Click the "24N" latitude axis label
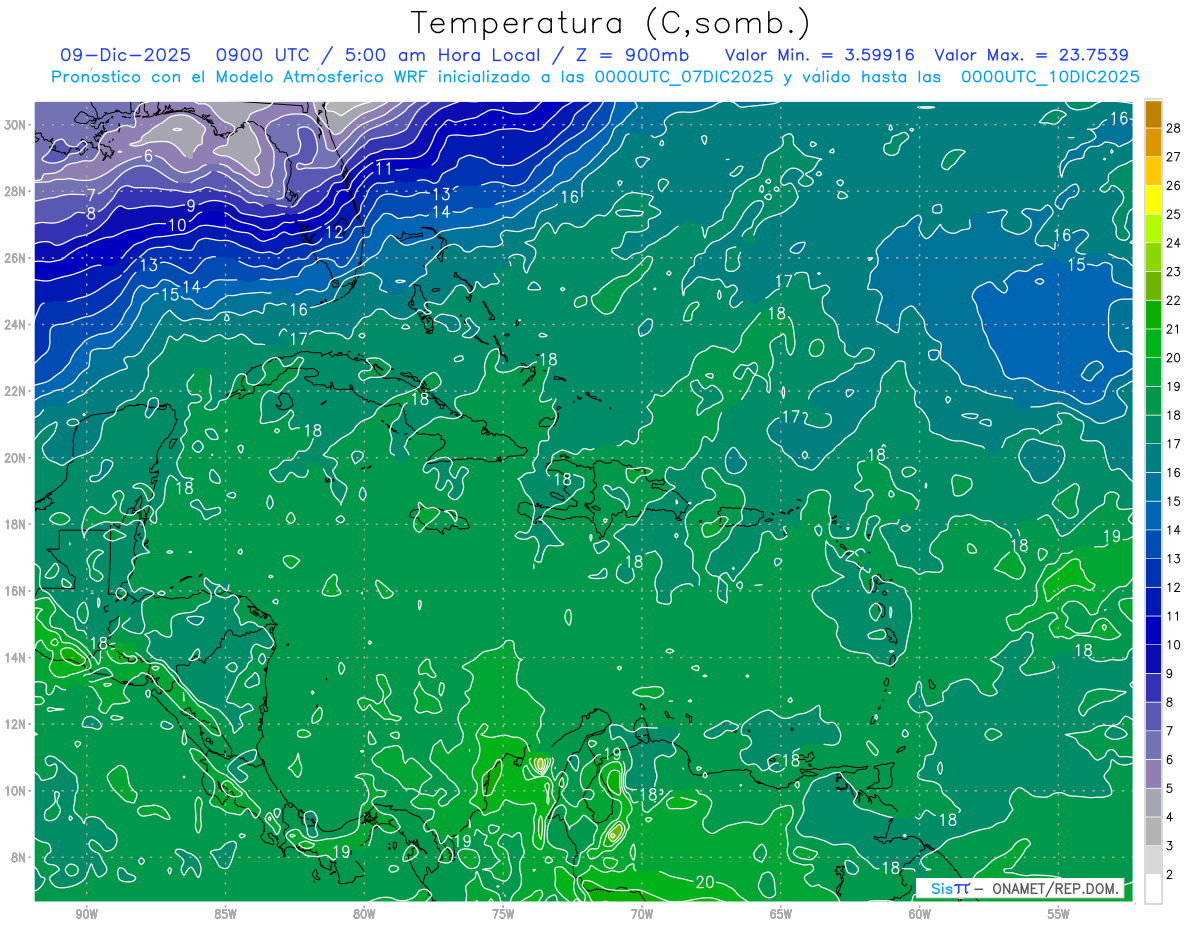The width and height of the screenshot is (1200, 927). coord(16,325)
